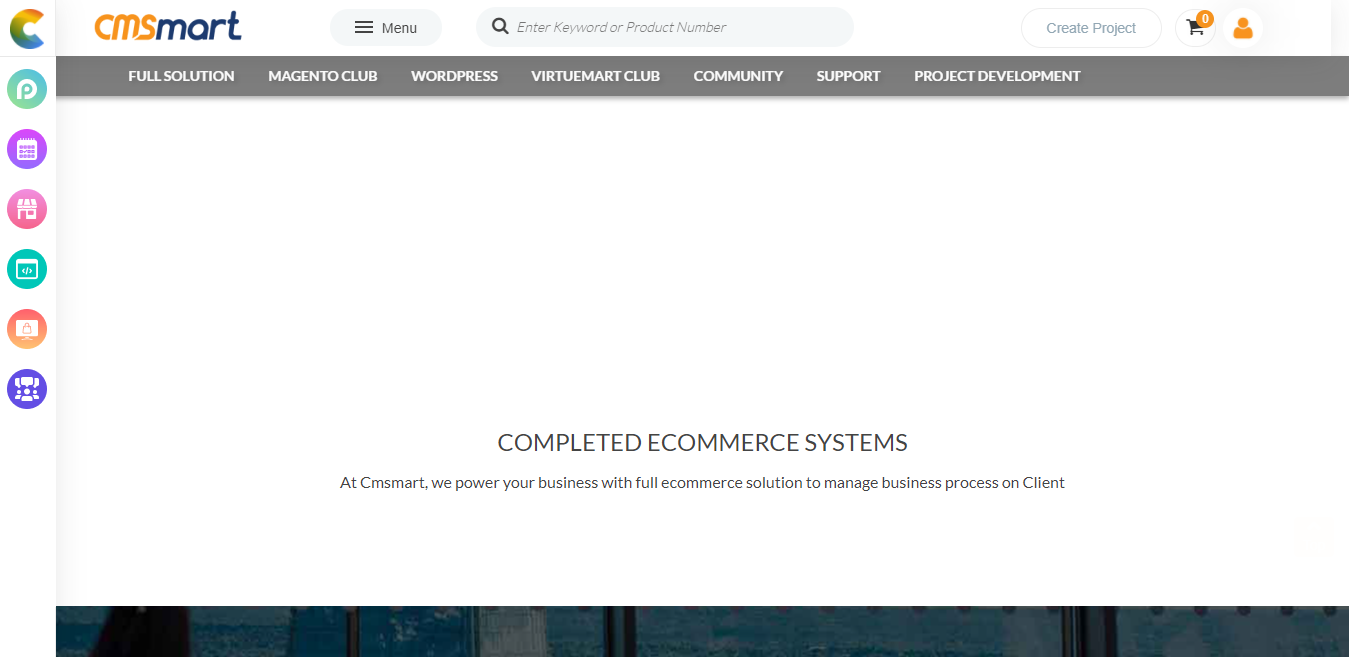This screenshot has width=1349, height=657.
Task: Open the WordPress menu item
Action: coord(454,76)
